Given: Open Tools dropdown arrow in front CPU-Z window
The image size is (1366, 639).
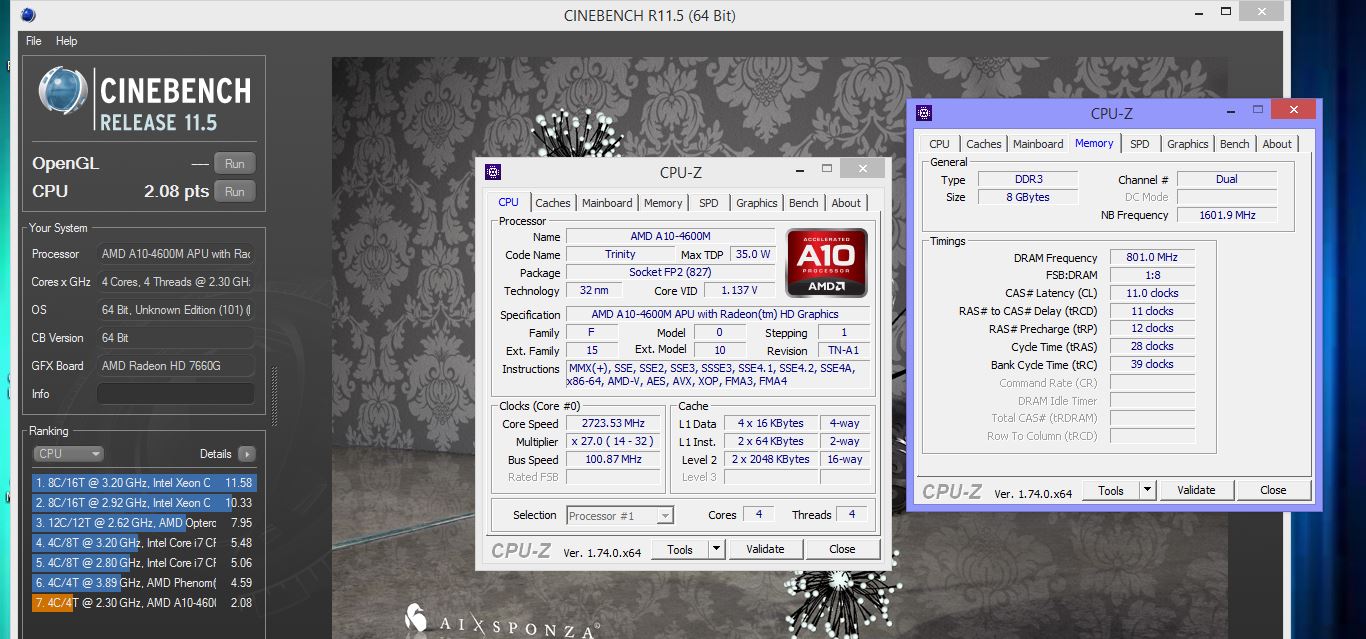Looking at the screenshot, I should tap(717, 549).
